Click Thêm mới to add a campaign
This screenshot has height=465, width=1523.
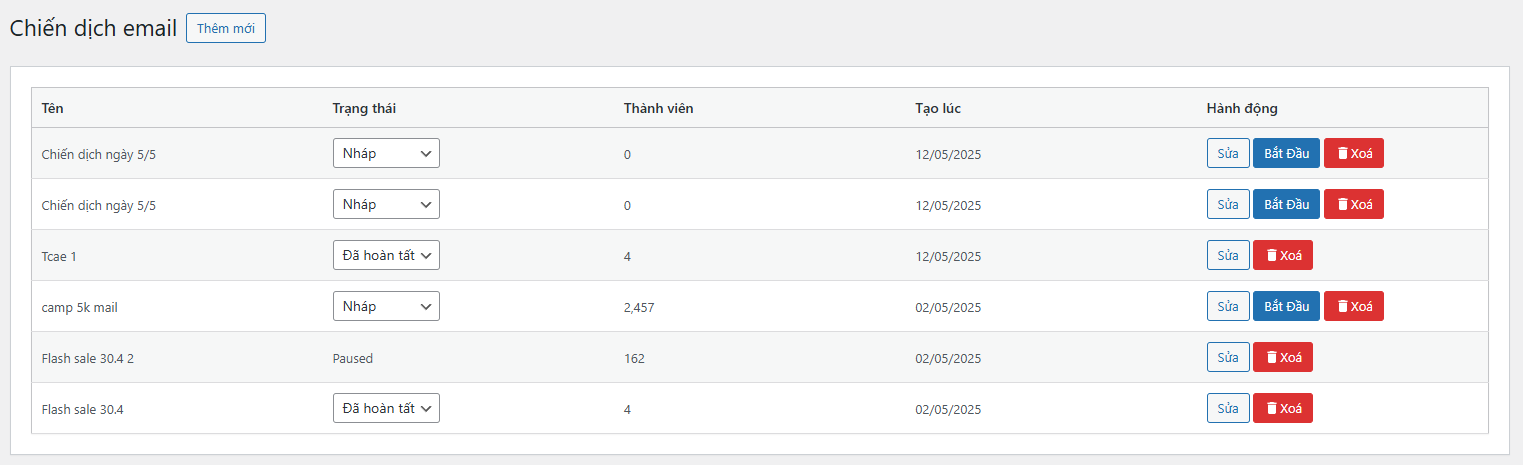(226, 28)
